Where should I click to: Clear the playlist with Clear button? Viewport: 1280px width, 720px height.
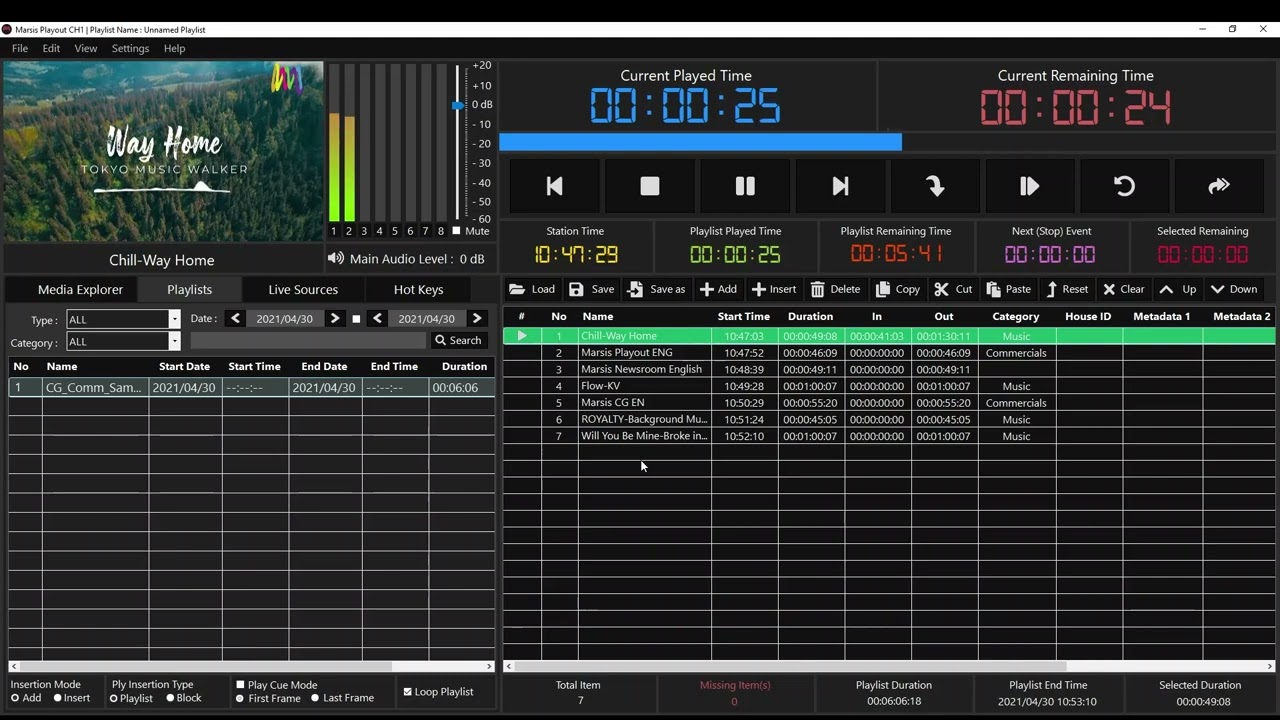[x=1124, y=289]
